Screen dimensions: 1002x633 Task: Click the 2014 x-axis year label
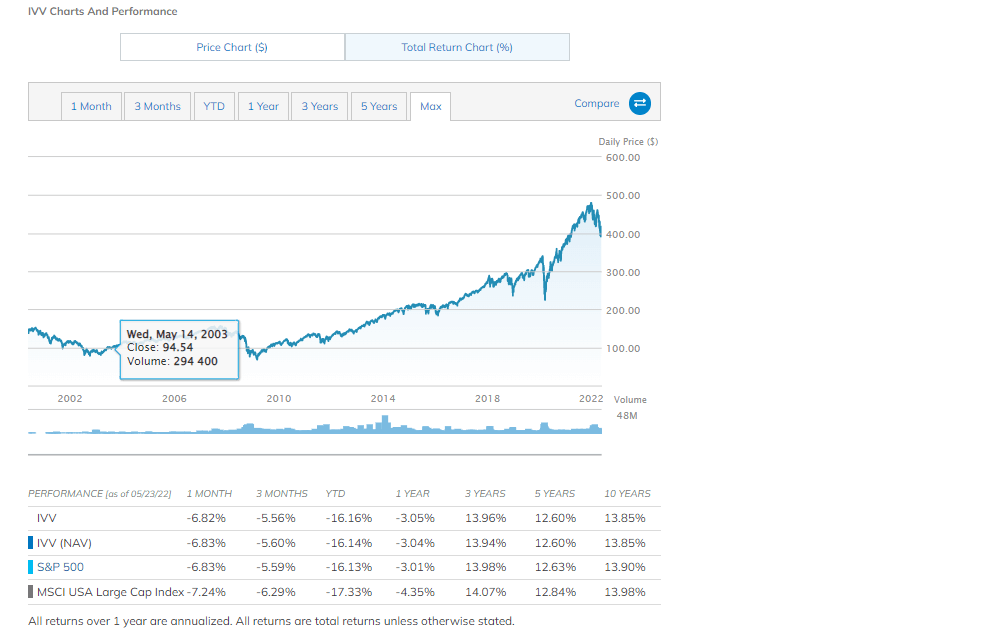[x=383, y=399]
